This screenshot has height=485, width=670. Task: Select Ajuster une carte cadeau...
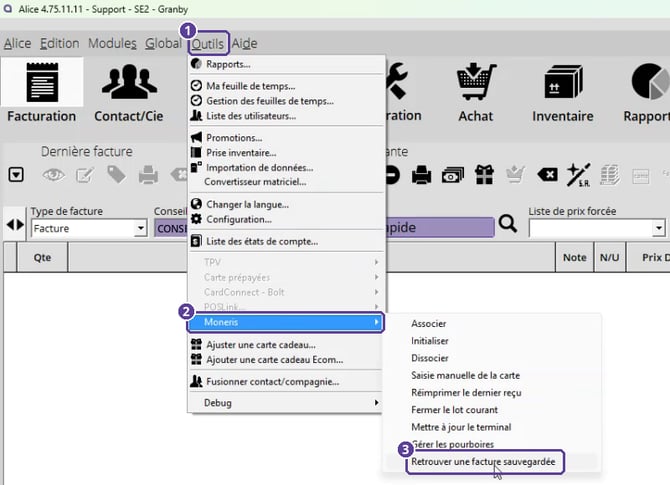[x=285, y=345]
